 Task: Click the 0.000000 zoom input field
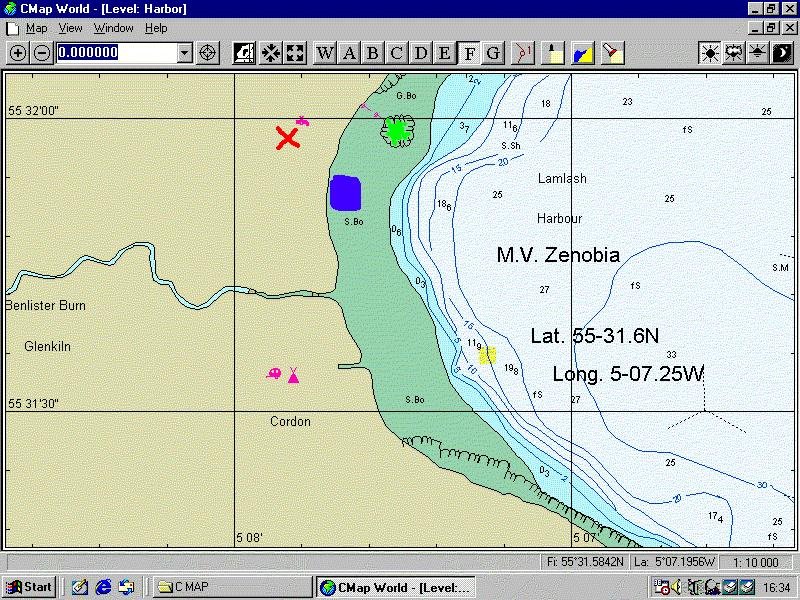117,53
